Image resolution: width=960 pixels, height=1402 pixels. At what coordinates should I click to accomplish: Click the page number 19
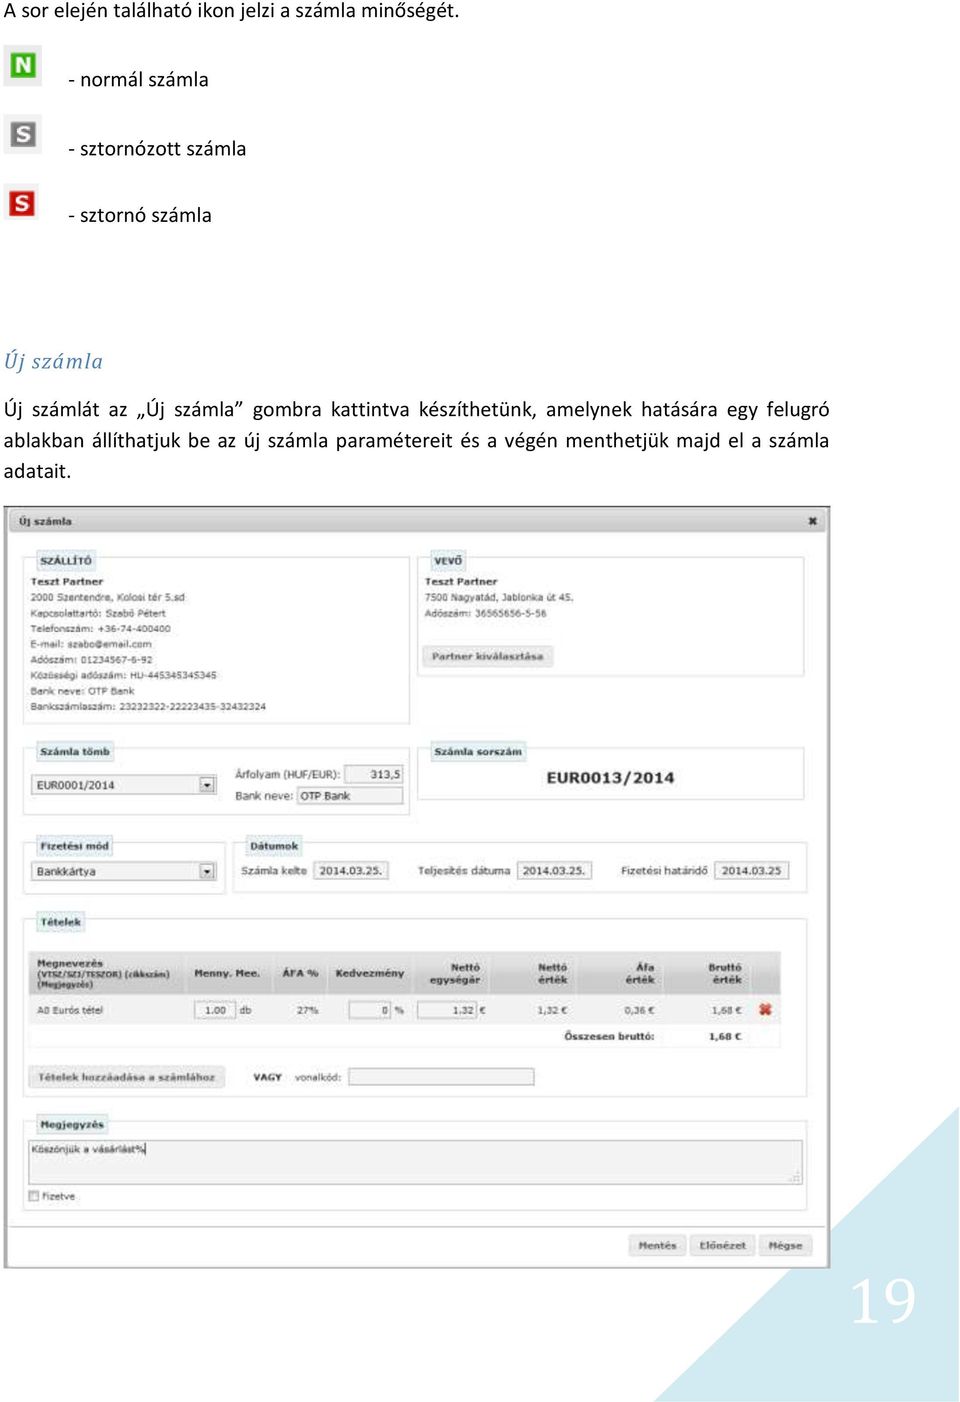tap(883, 1301)
